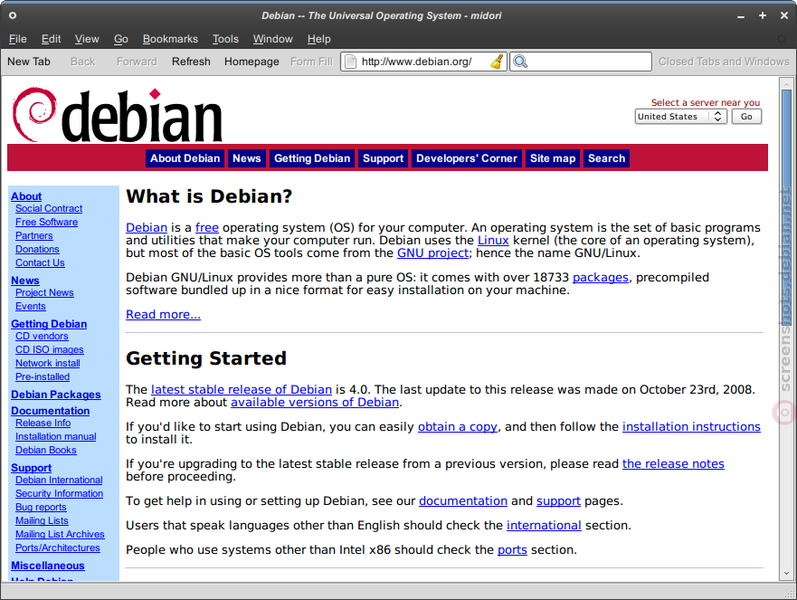Open Developers' Corner in the nav bar
Image resolution: width=797 pixels, height=600 pixels.
click(x=467, y=158)
